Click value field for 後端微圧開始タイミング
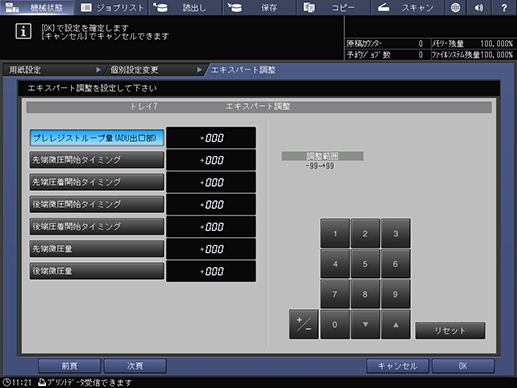The width and height of the screenshot is (517, 388). pyautogui.click(x=211, y=204)
